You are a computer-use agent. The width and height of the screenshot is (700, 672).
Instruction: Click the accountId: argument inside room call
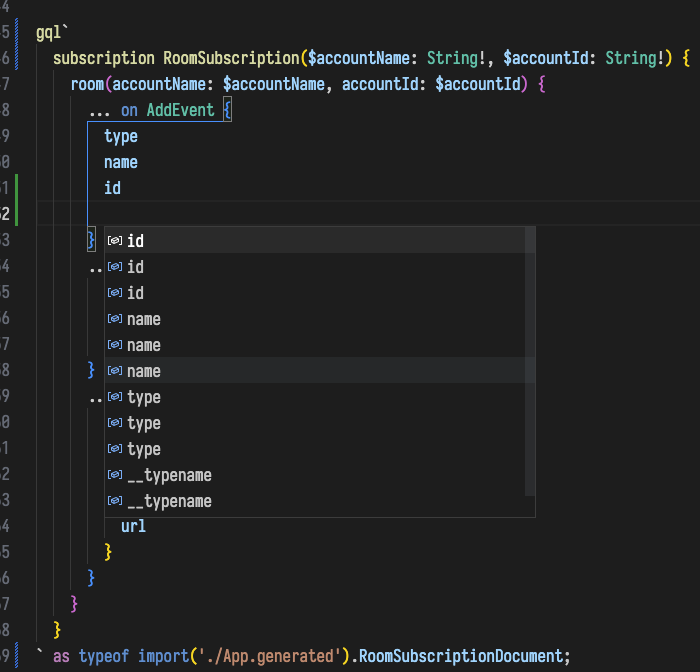tap(383, 84)
